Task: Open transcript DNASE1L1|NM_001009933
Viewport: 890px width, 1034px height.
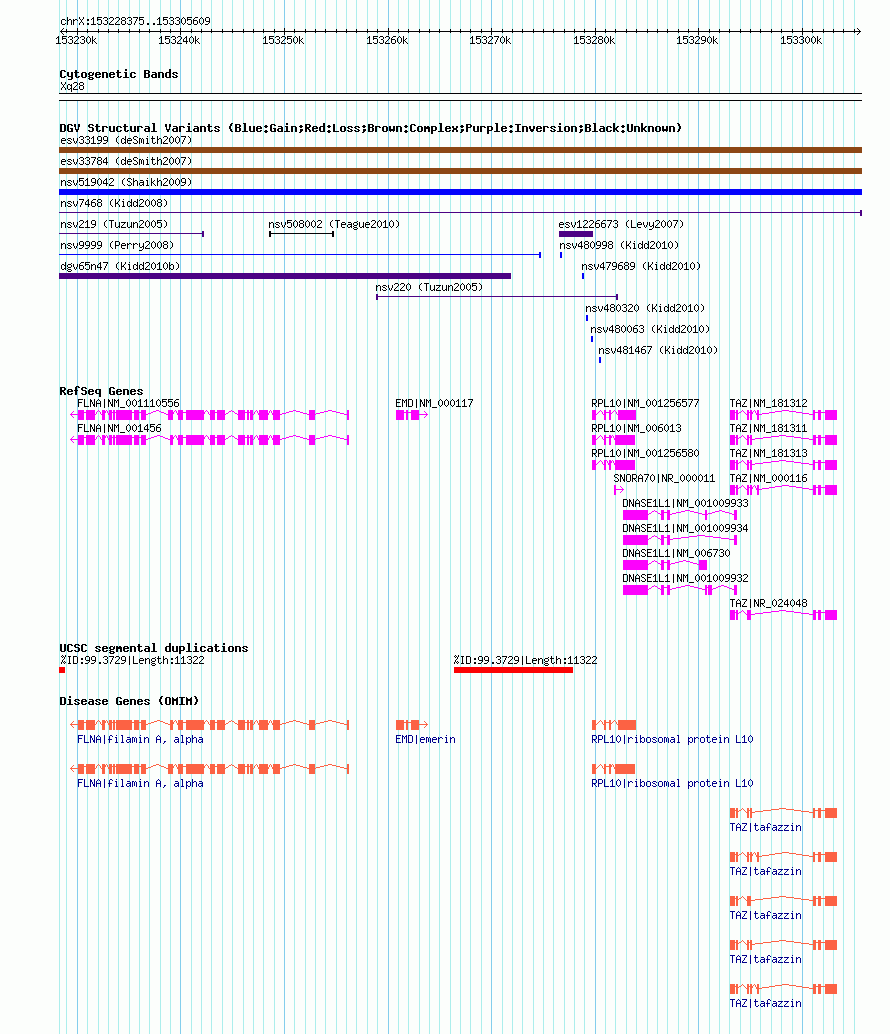Action: click(680, 515)
